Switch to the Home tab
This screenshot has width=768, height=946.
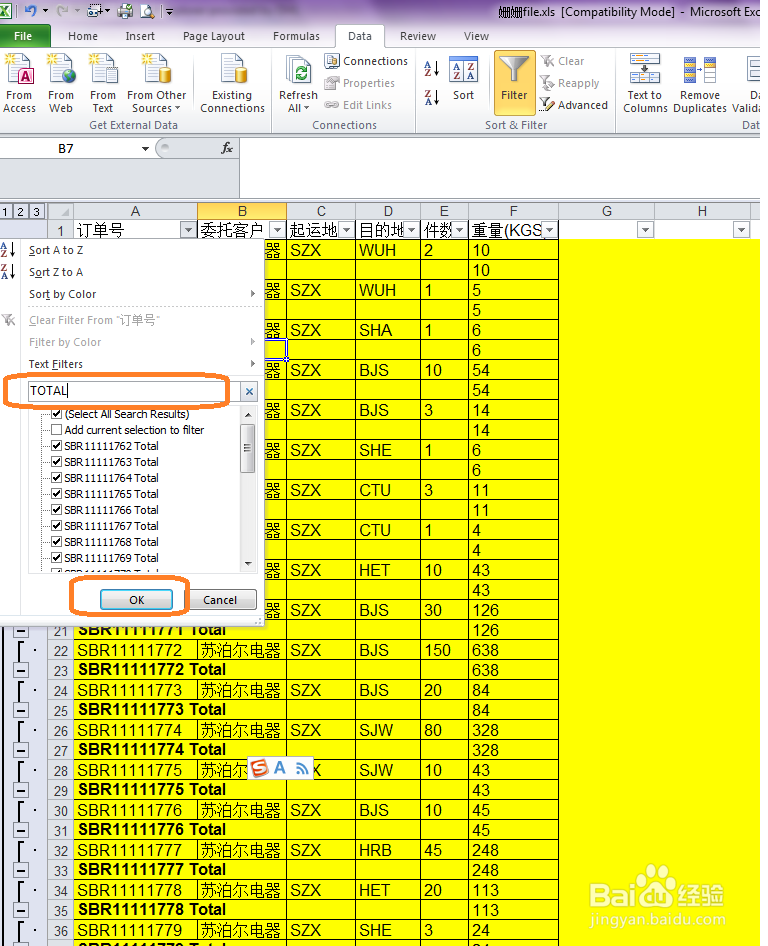[83, 36]
